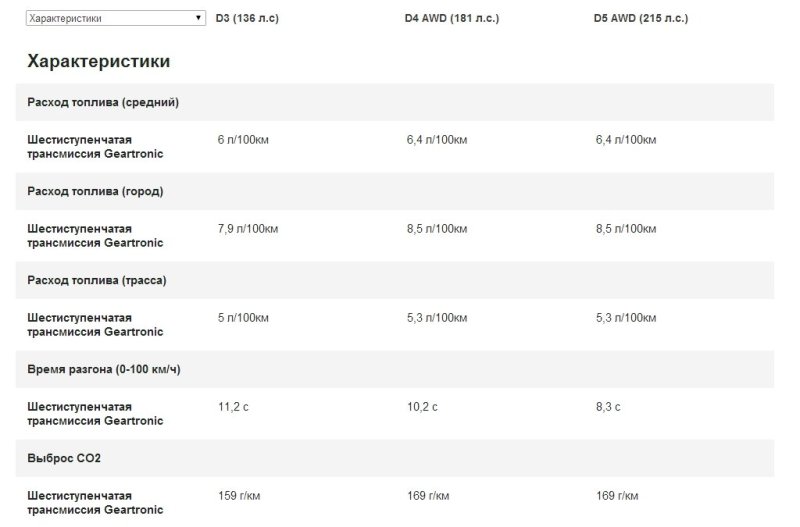Click the Расход топлива (город) section row
Image resolution: width=800 pixels, height=527 pixels.
95,191
